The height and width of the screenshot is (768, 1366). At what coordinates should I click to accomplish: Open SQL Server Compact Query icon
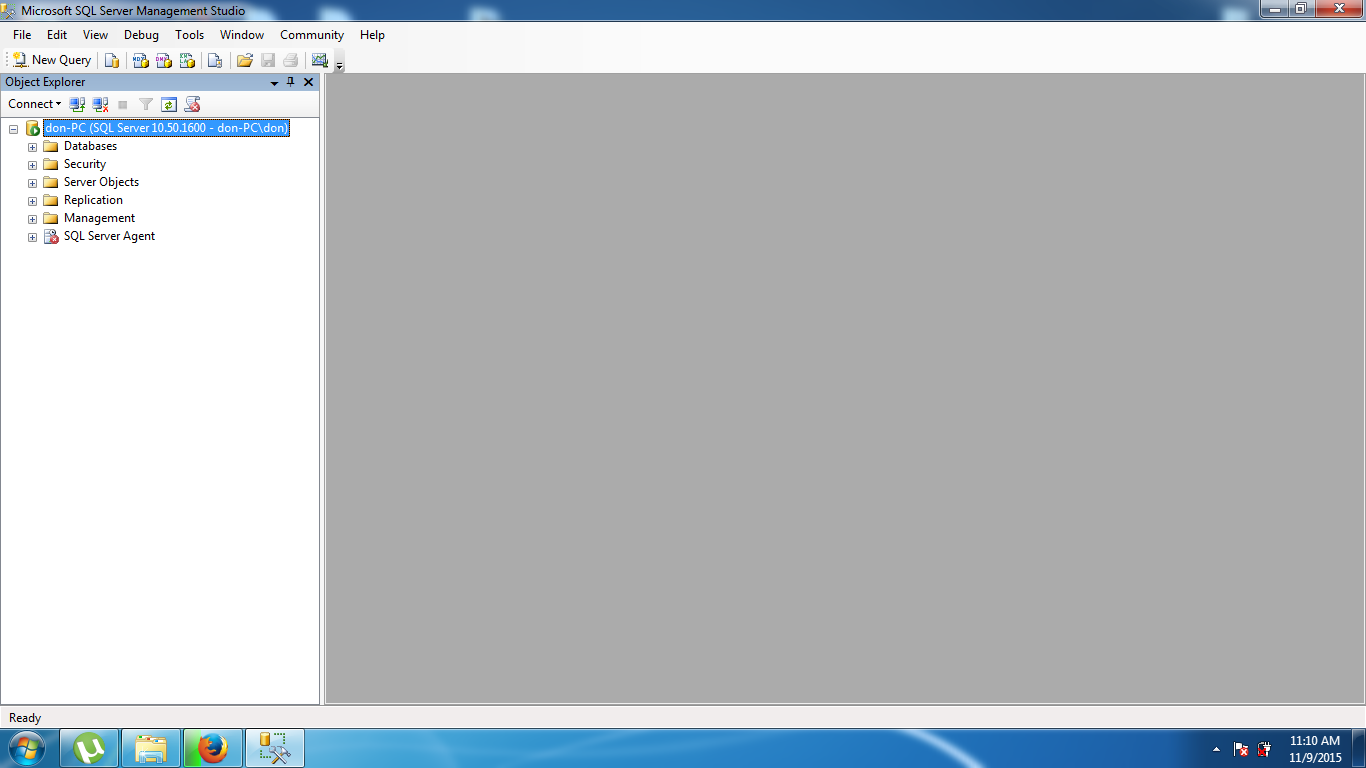[214, 60]
